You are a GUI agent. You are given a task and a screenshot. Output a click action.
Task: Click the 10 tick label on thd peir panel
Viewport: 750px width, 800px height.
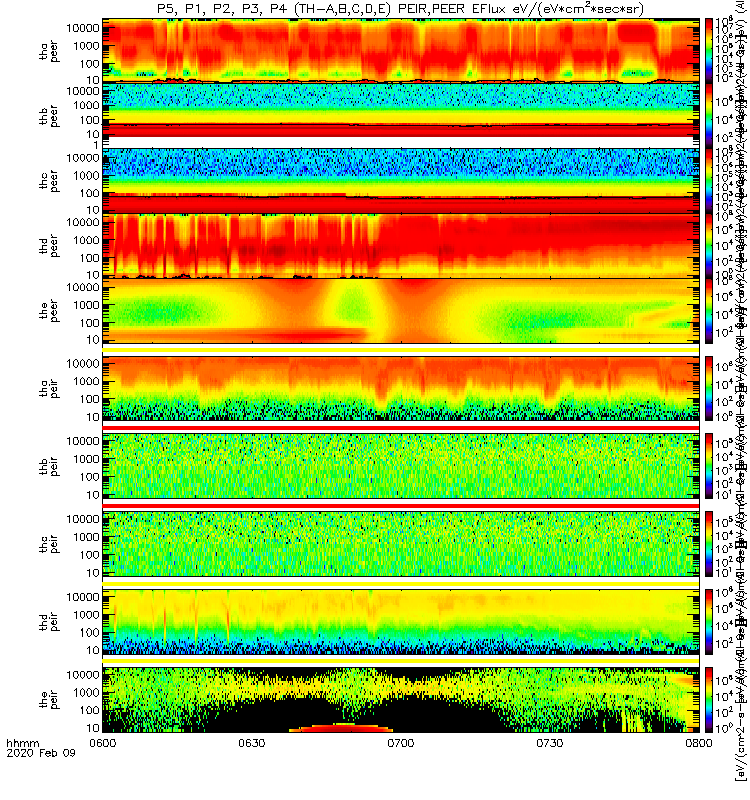(x=92, y=650)
